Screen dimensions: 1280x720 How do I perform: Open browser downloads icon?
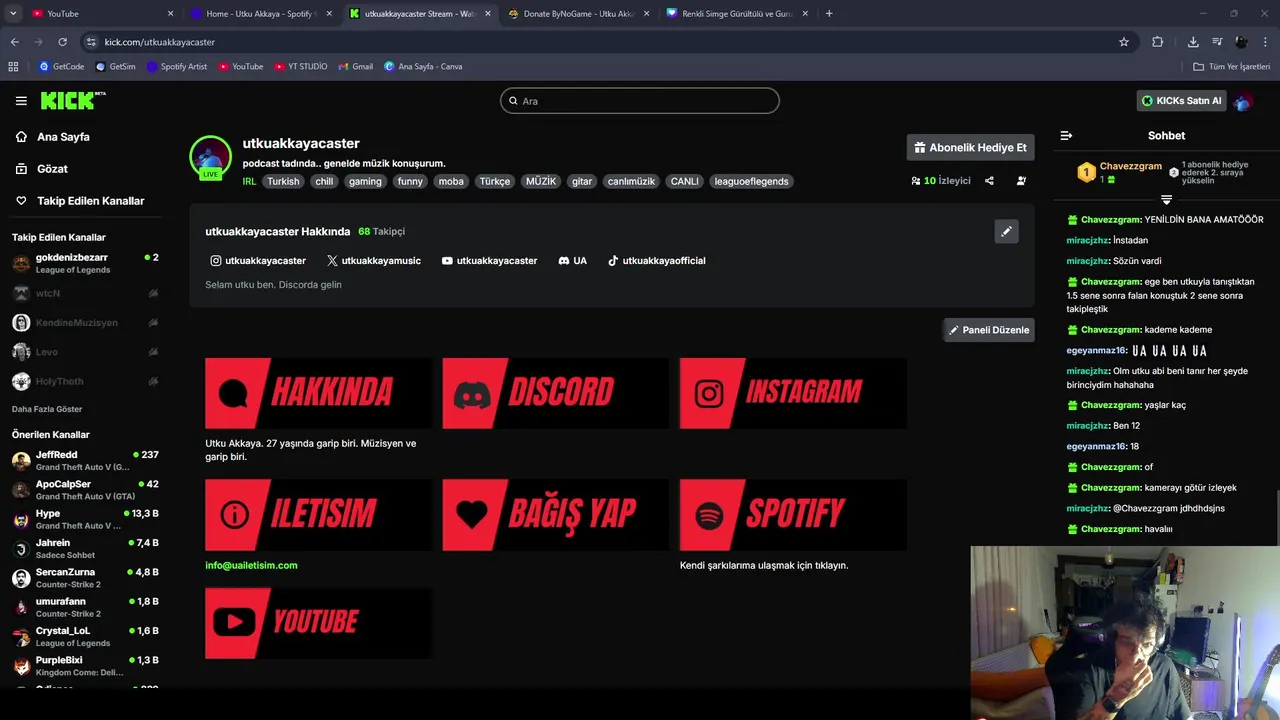(1193, 42)
